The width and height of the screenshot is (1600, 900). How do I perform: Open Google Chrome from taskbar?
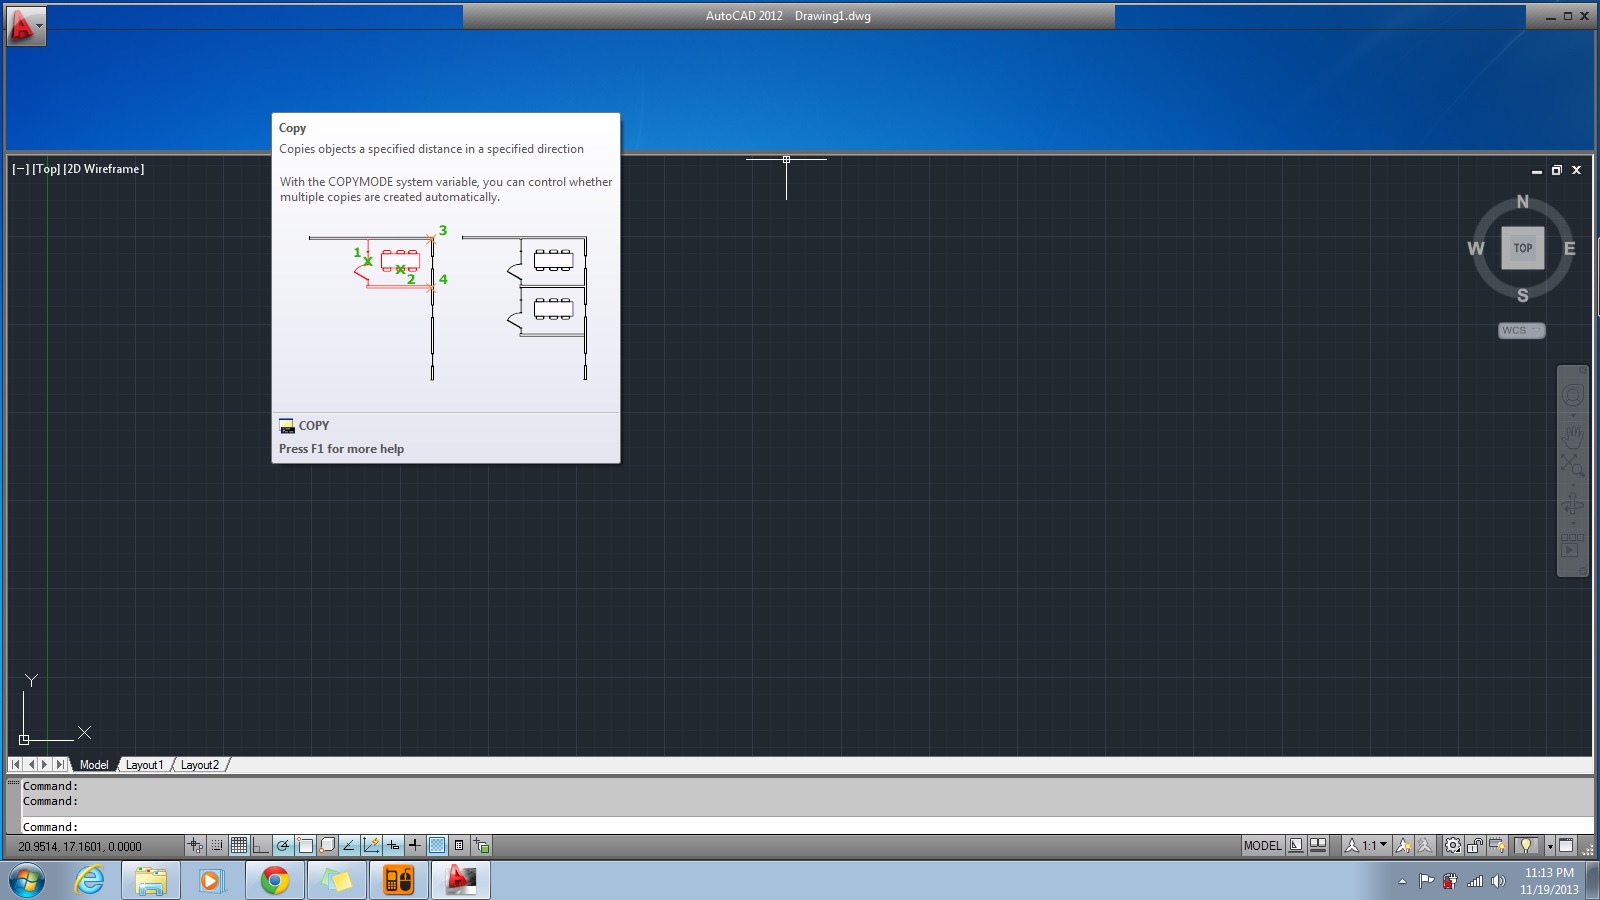[275, 881]
